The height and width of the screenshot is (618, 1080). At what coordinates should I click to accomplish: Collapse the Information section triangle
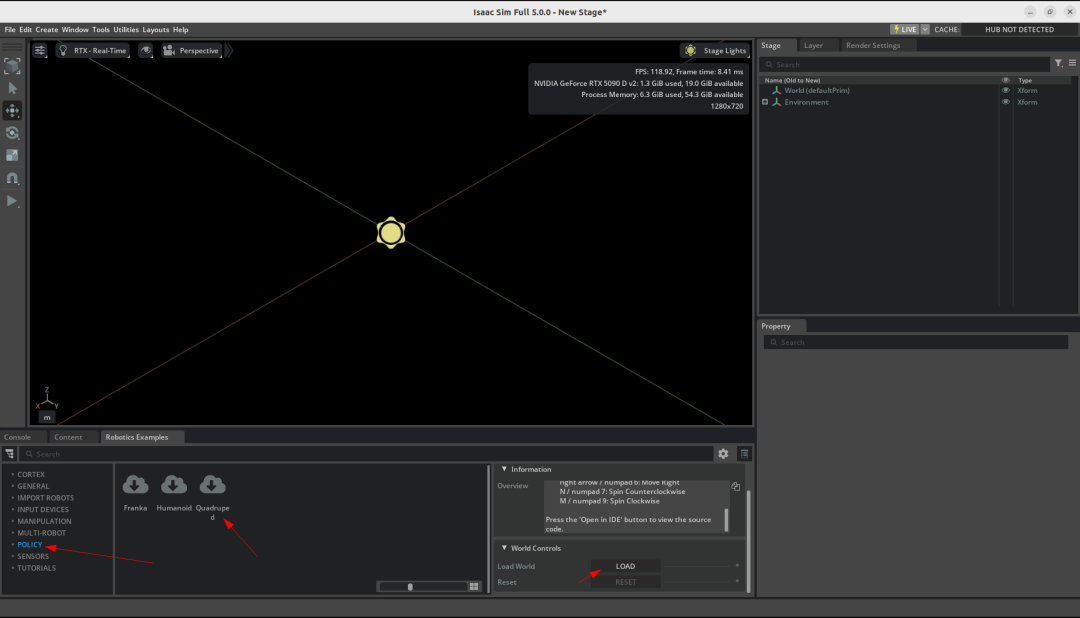pos(504,469)
